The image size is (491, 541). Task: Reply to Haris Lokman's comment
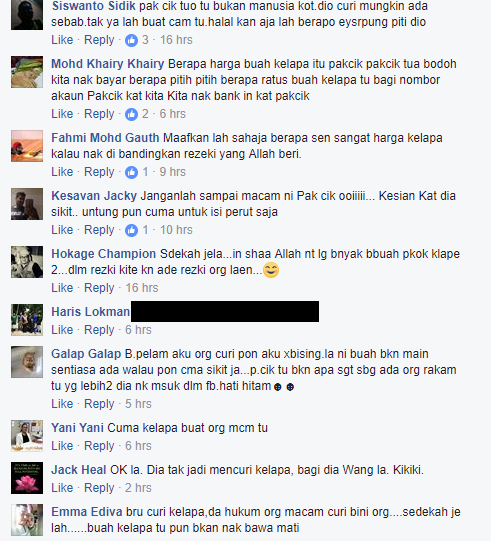coord(99,330)
